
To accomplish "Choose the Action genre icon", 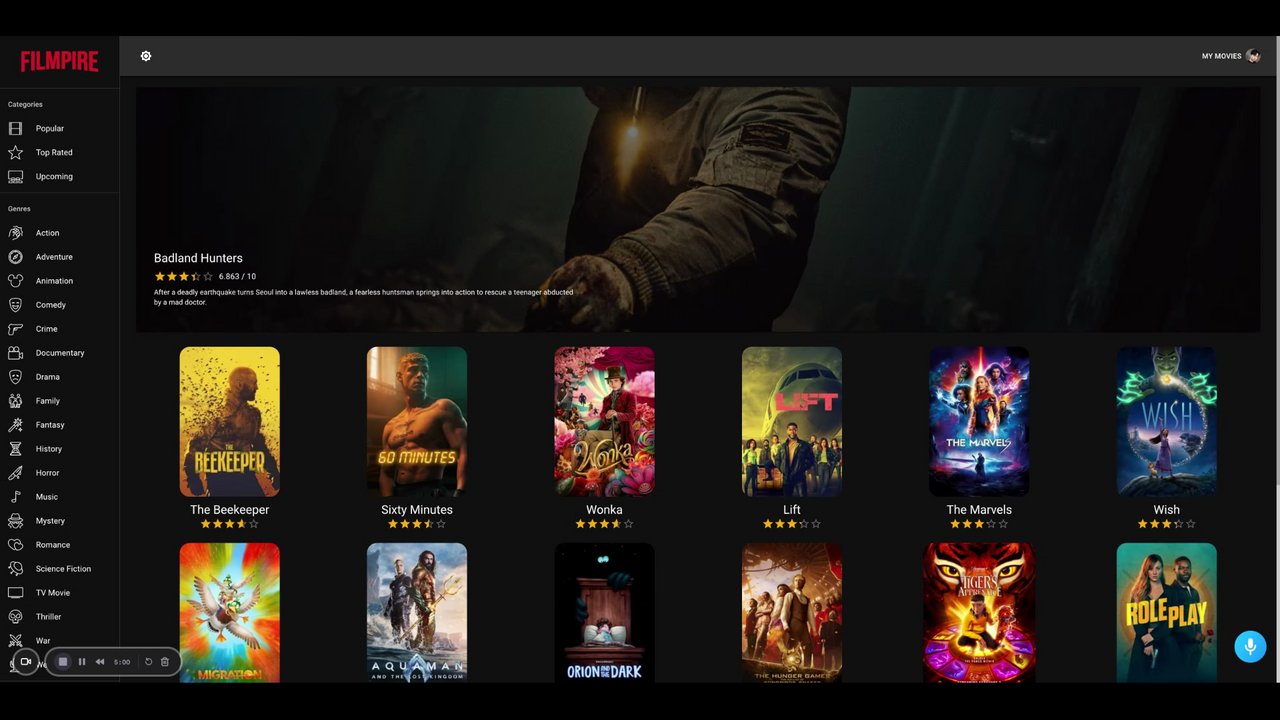I will 15,233.
